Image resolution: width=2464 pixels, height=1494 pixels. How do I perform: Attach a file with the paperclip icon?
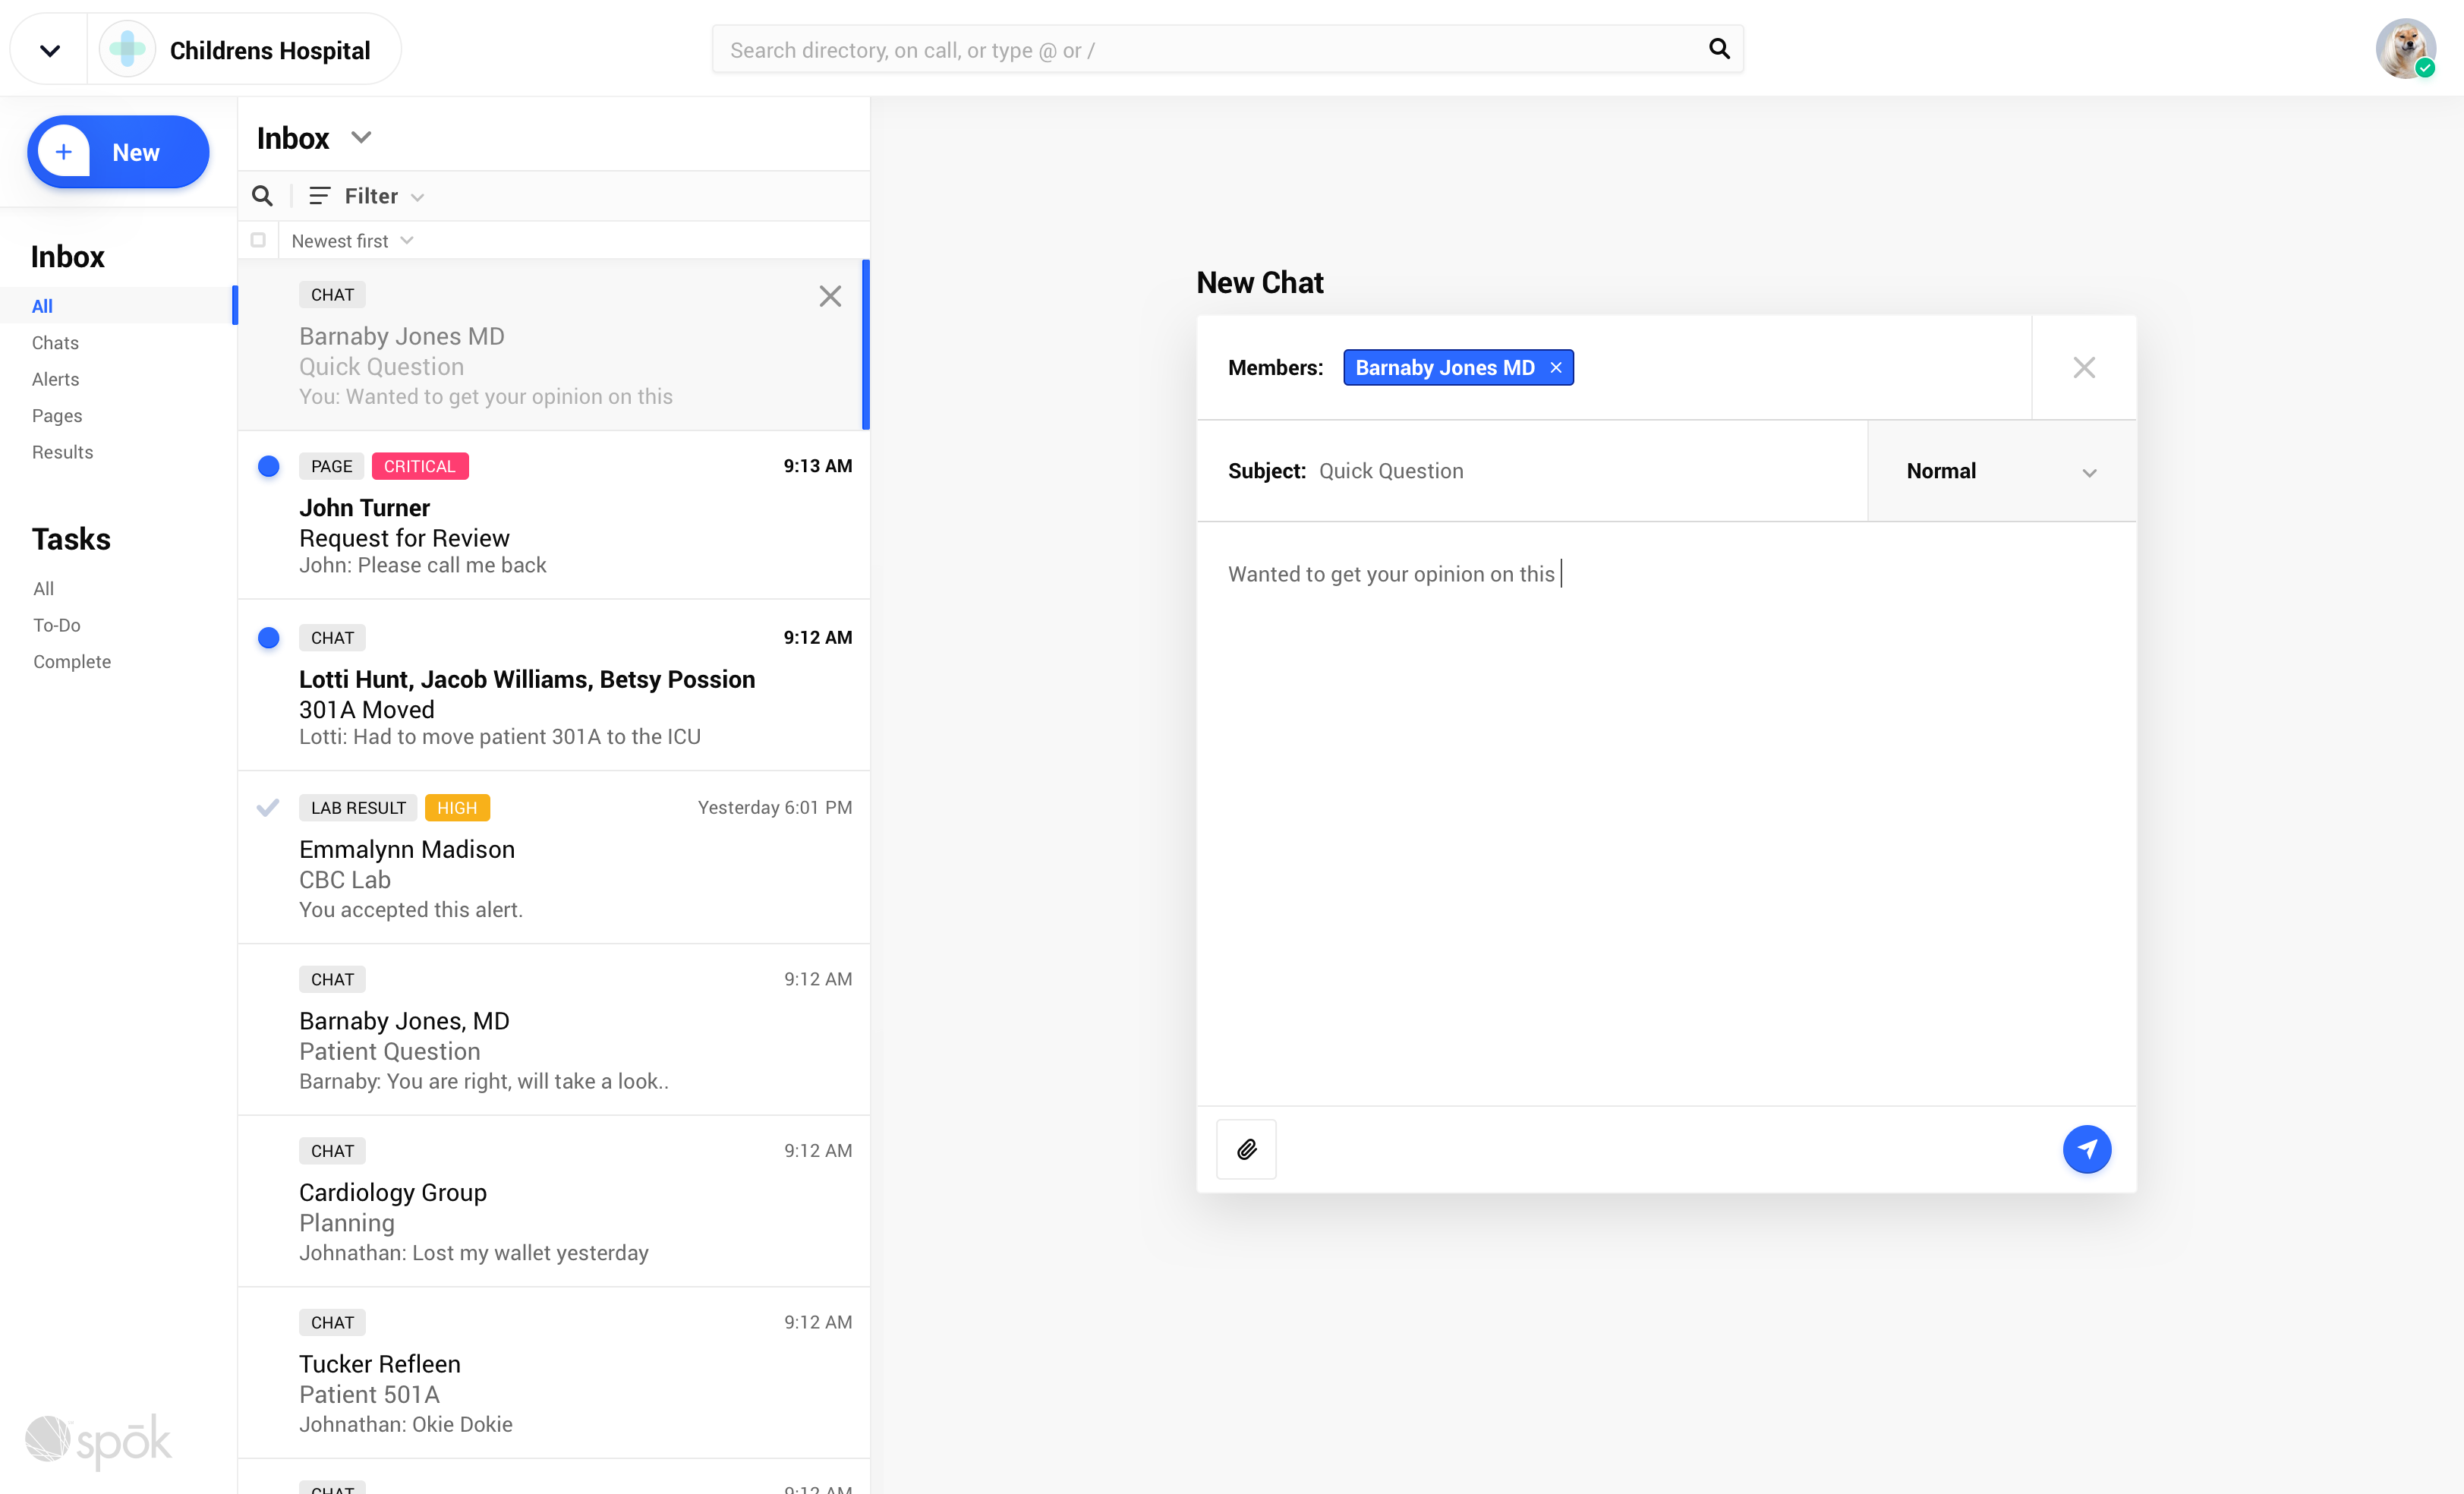click(1246, 1149)
